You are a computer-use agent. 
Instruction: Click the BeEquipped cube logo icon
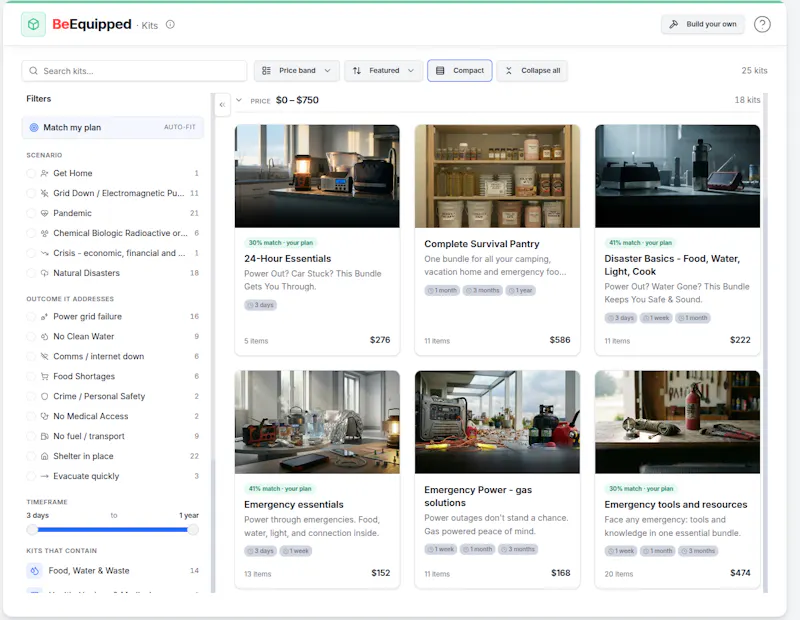pyautogui.click(x=33, y=24)
